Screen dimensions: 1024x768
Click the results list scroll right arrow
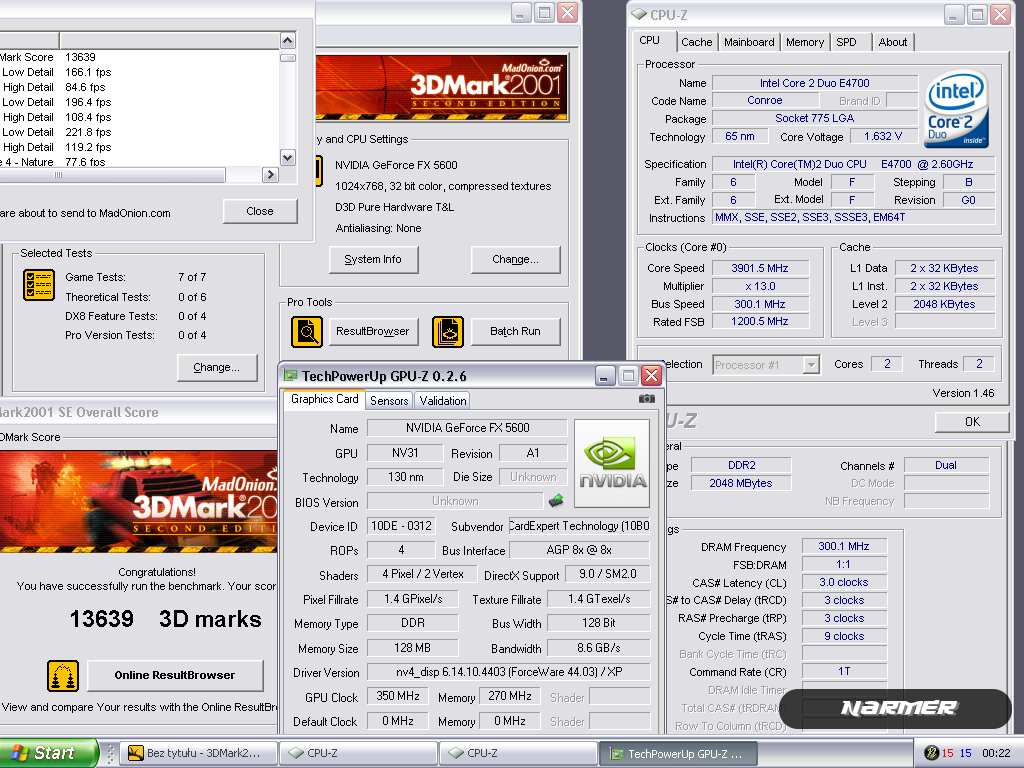tap(270, 174)
